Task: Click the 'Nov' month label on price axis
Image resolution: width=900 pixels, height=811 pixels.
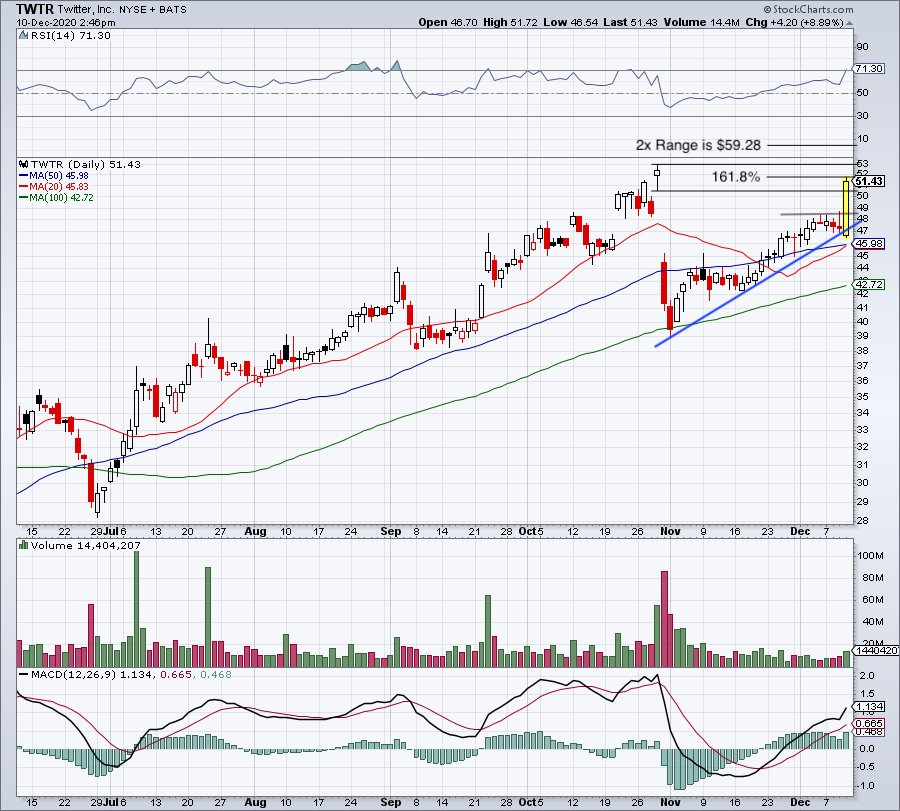Action: [x=670, y=531]
